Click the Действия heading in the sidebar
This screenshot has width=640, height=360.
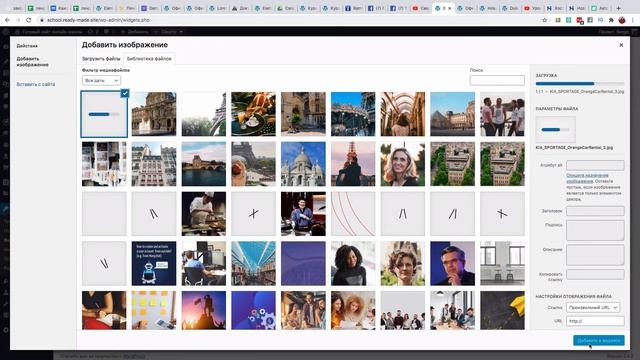[x=27, y=46]
